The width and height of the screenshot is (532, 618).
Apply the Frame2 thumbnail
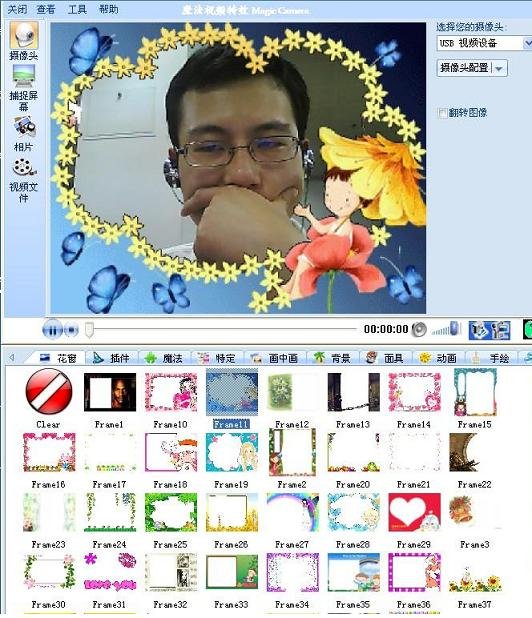(292, 452)
